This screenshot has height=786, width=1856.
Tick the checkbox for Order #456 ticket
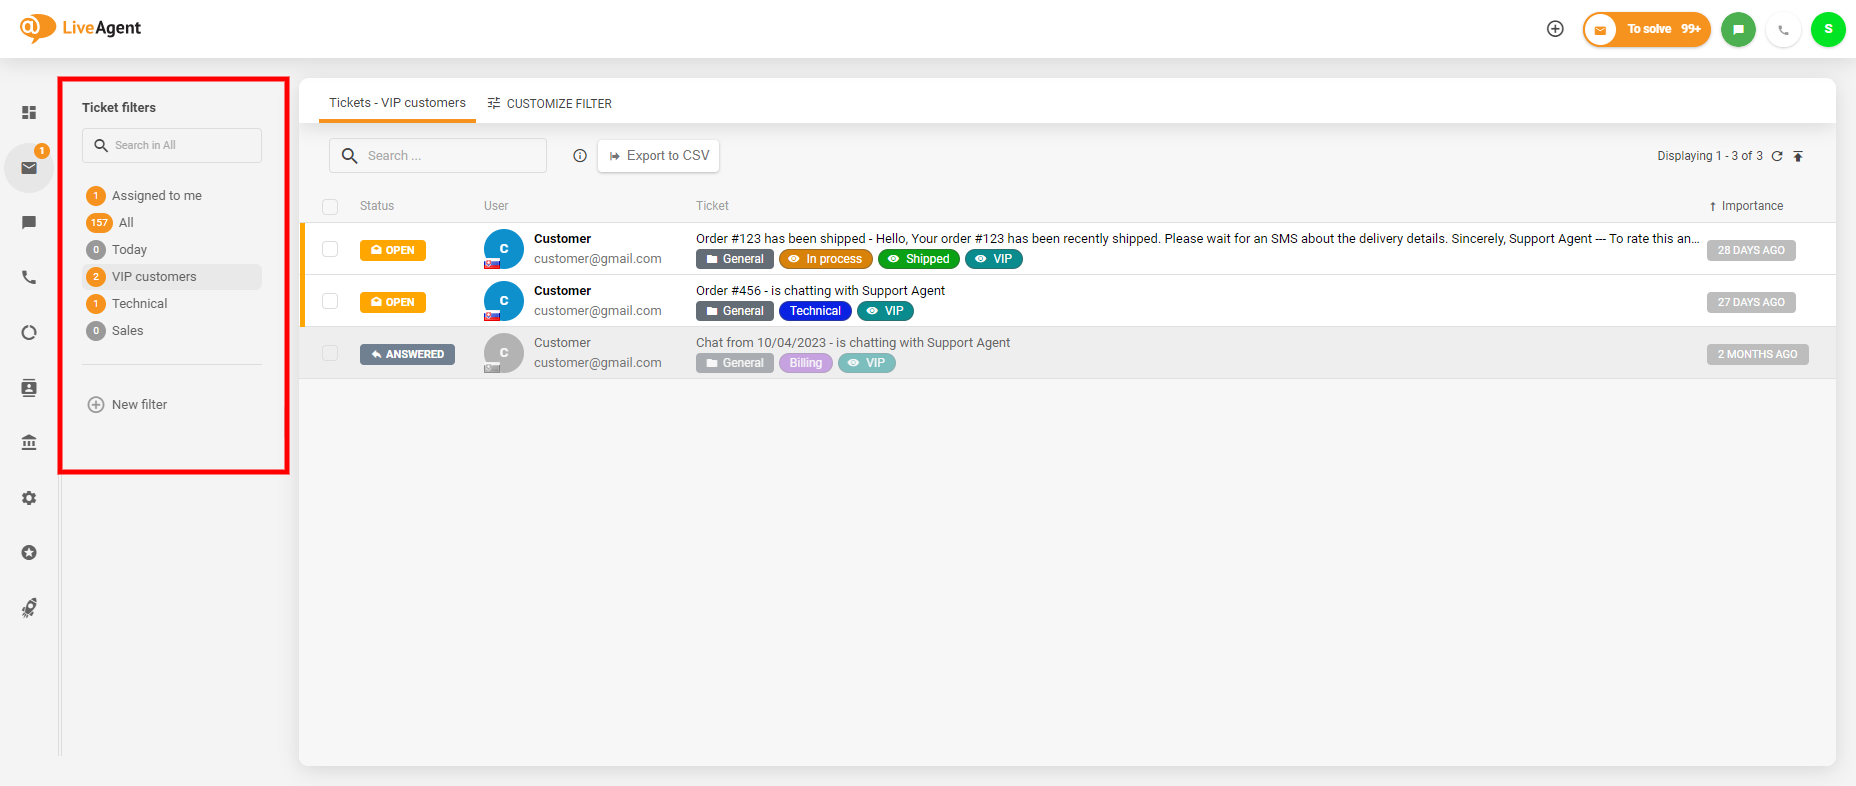click(x=330, y=301)
